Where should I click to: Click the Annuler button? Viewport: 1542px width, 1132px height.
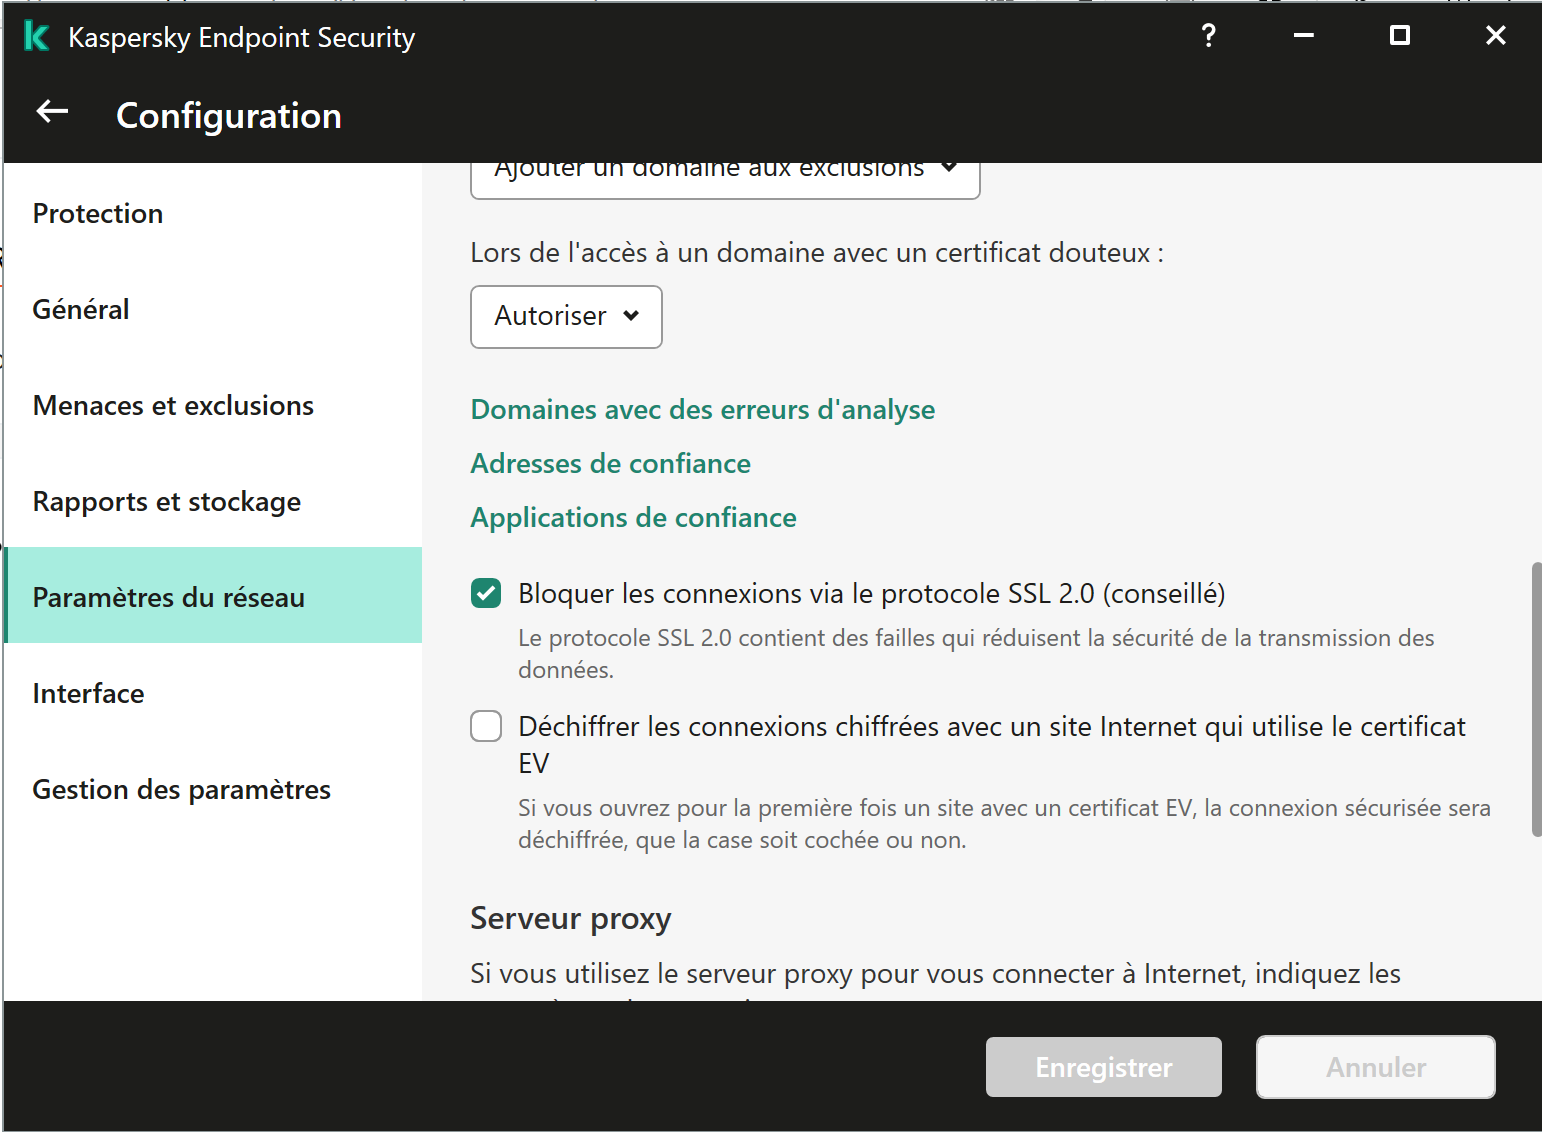(1376, 1067)
